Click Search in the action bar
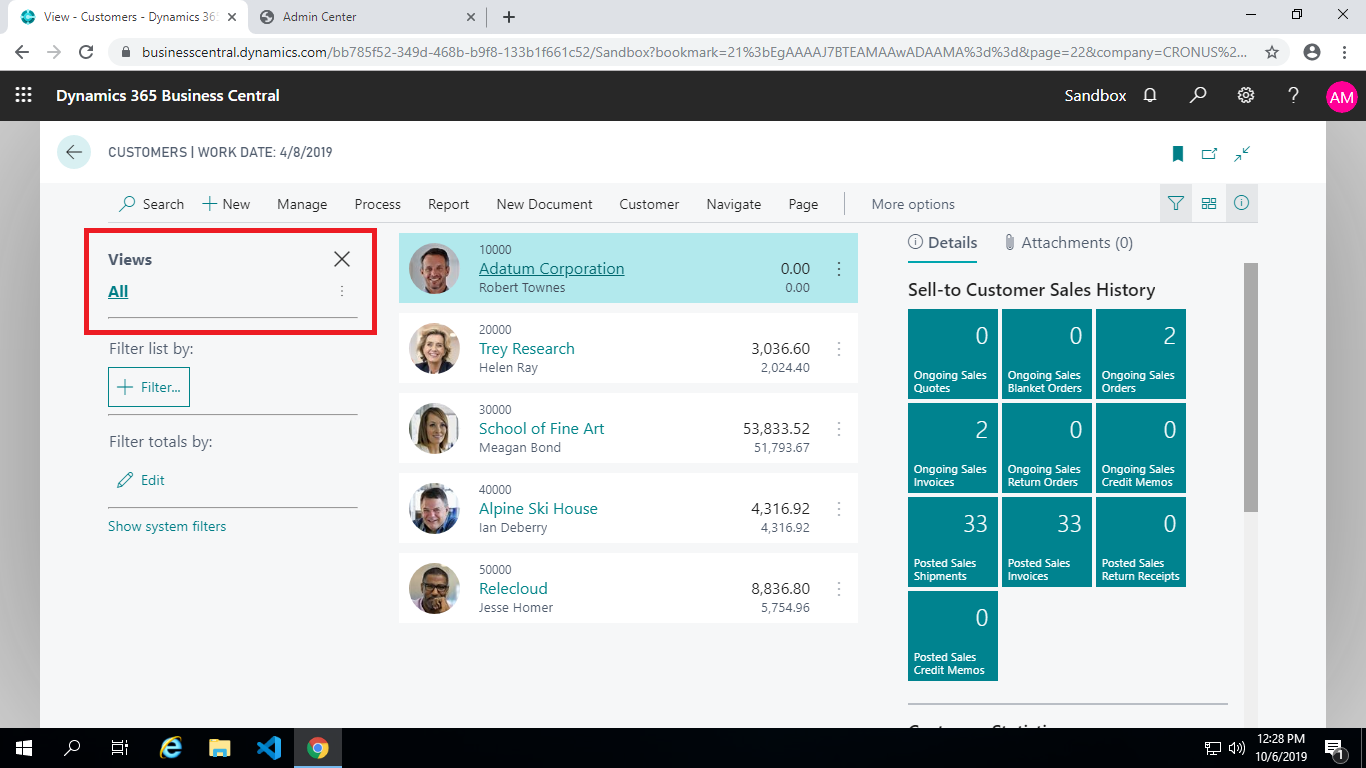 tap(152, 204)
